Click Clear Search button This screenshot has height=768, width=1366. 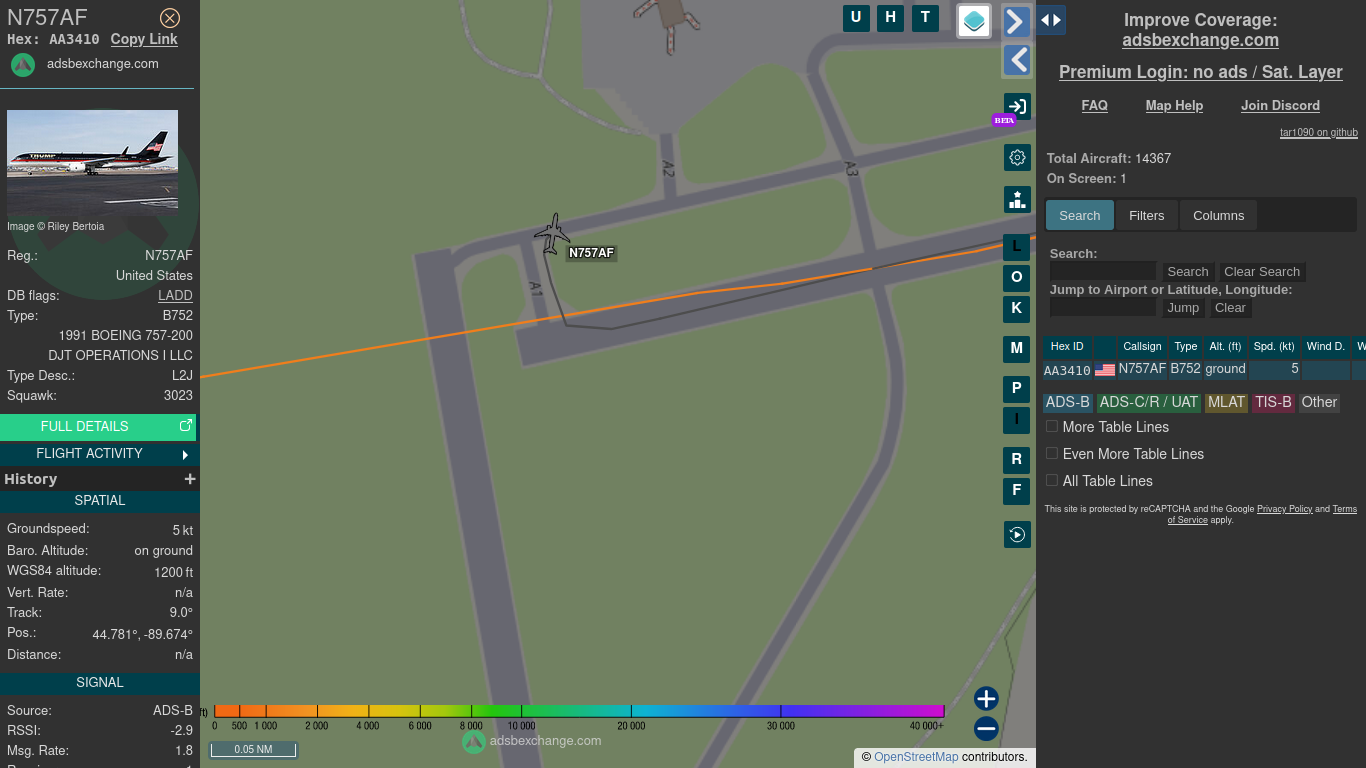coord(1262,271)
